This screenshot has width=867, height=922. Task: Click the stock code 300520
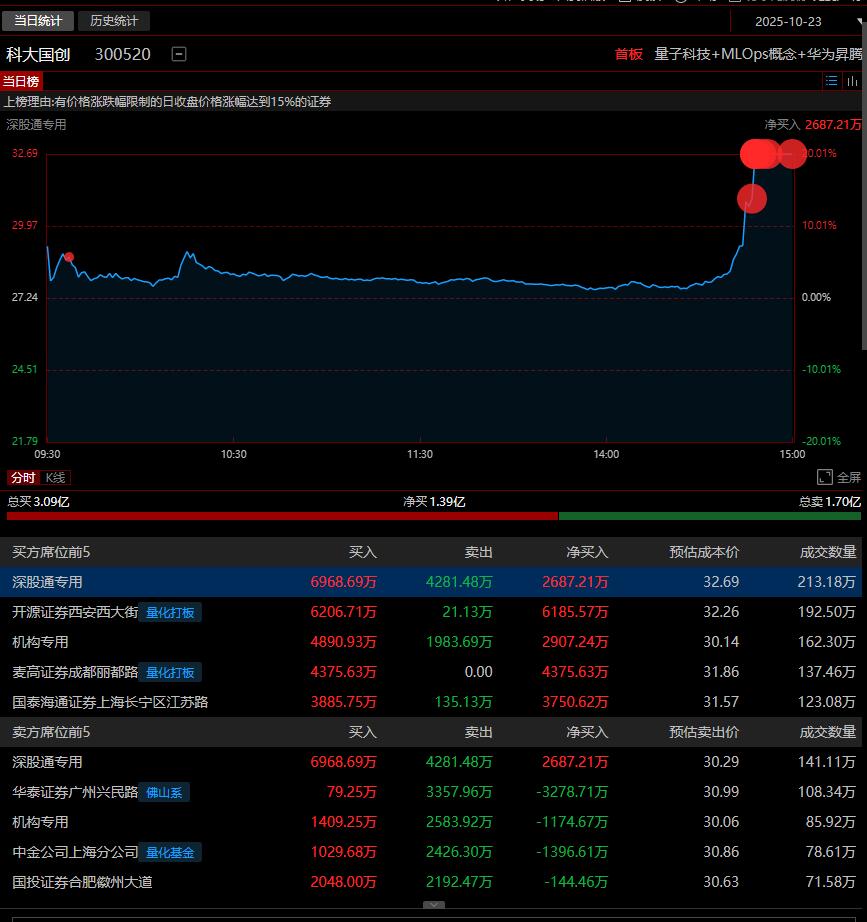122,55
